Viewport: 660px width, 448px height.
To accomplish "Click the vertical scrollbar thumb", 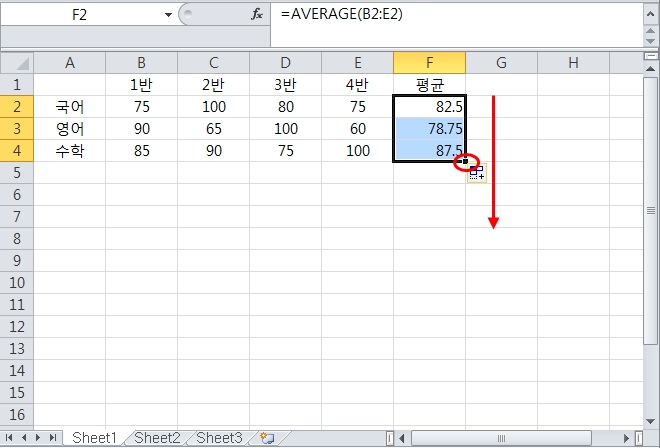I will click(x=650, y=211).
